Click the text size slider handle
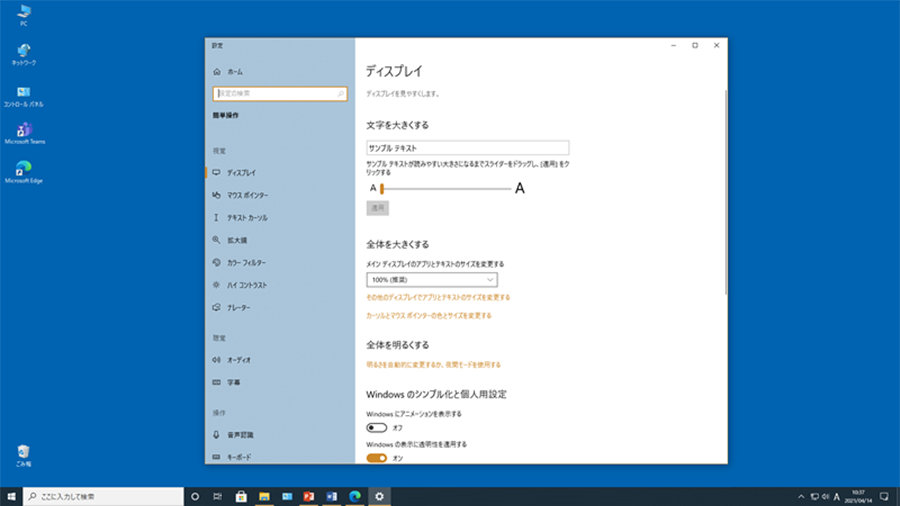 click(382, 188)
